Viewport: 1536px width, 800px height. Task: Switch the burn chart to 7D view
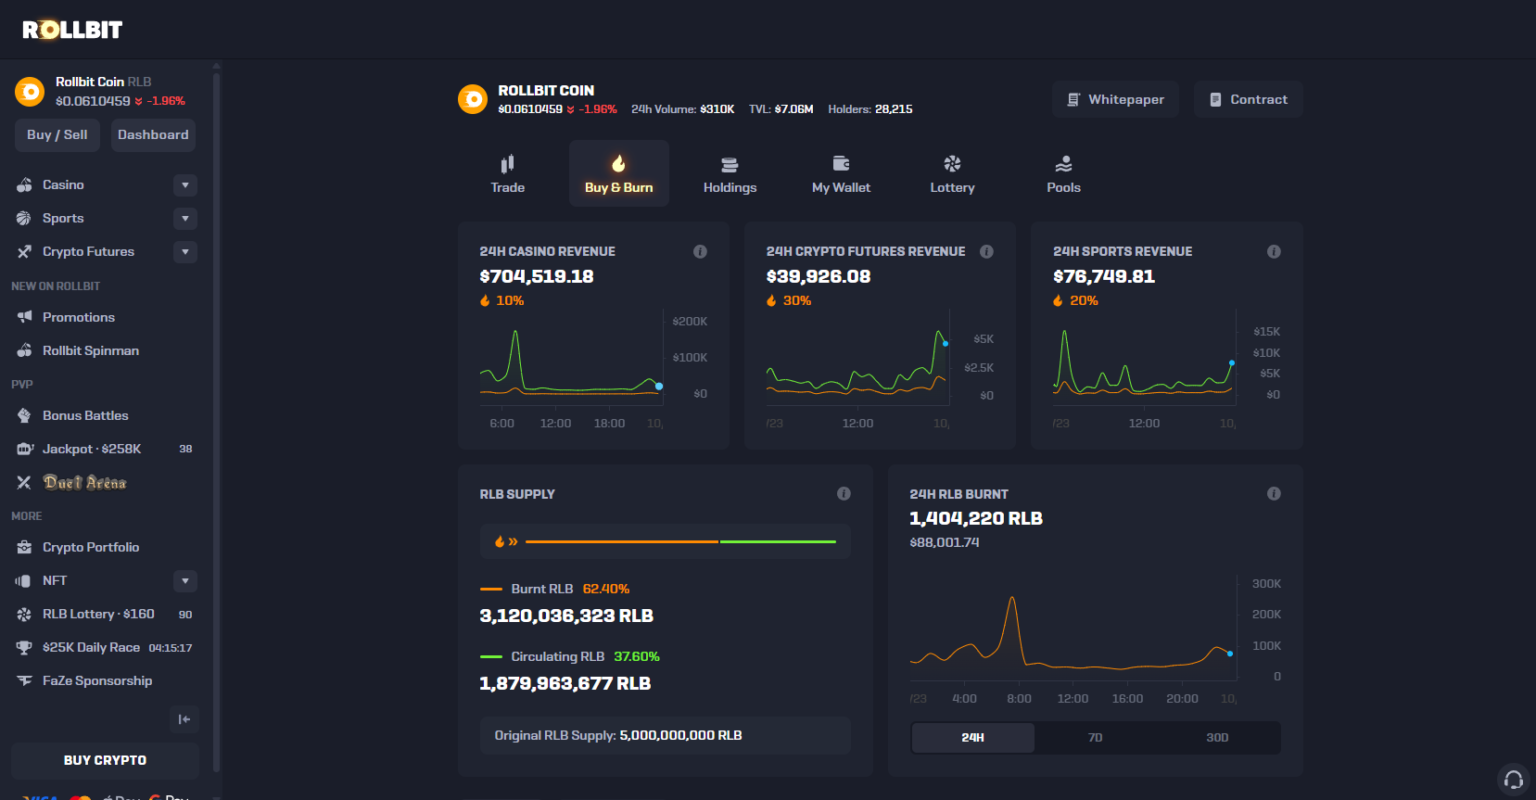coord(1094,737)
